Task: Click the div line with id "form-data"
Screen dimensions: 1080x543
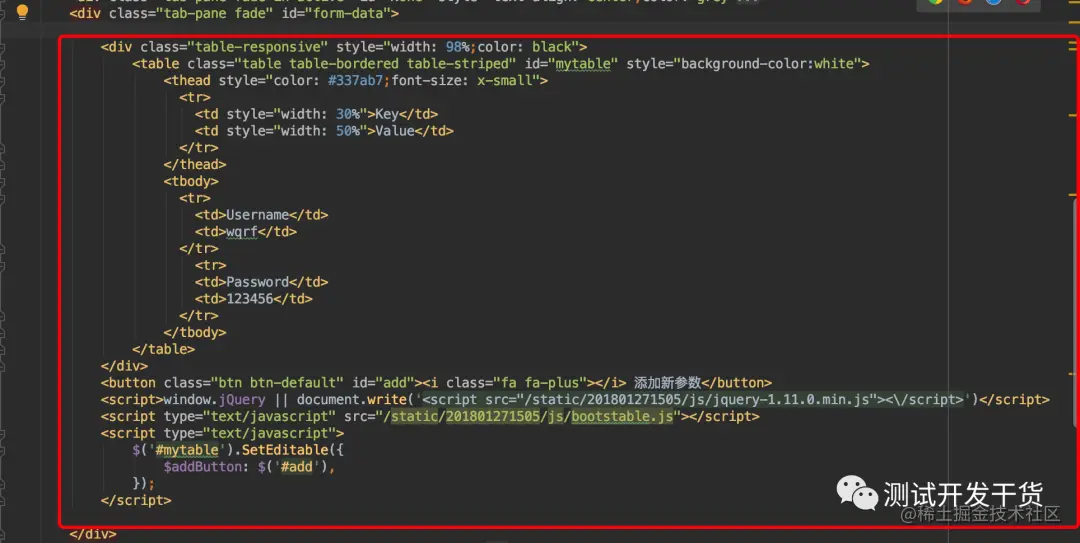Action: point(234,13)
